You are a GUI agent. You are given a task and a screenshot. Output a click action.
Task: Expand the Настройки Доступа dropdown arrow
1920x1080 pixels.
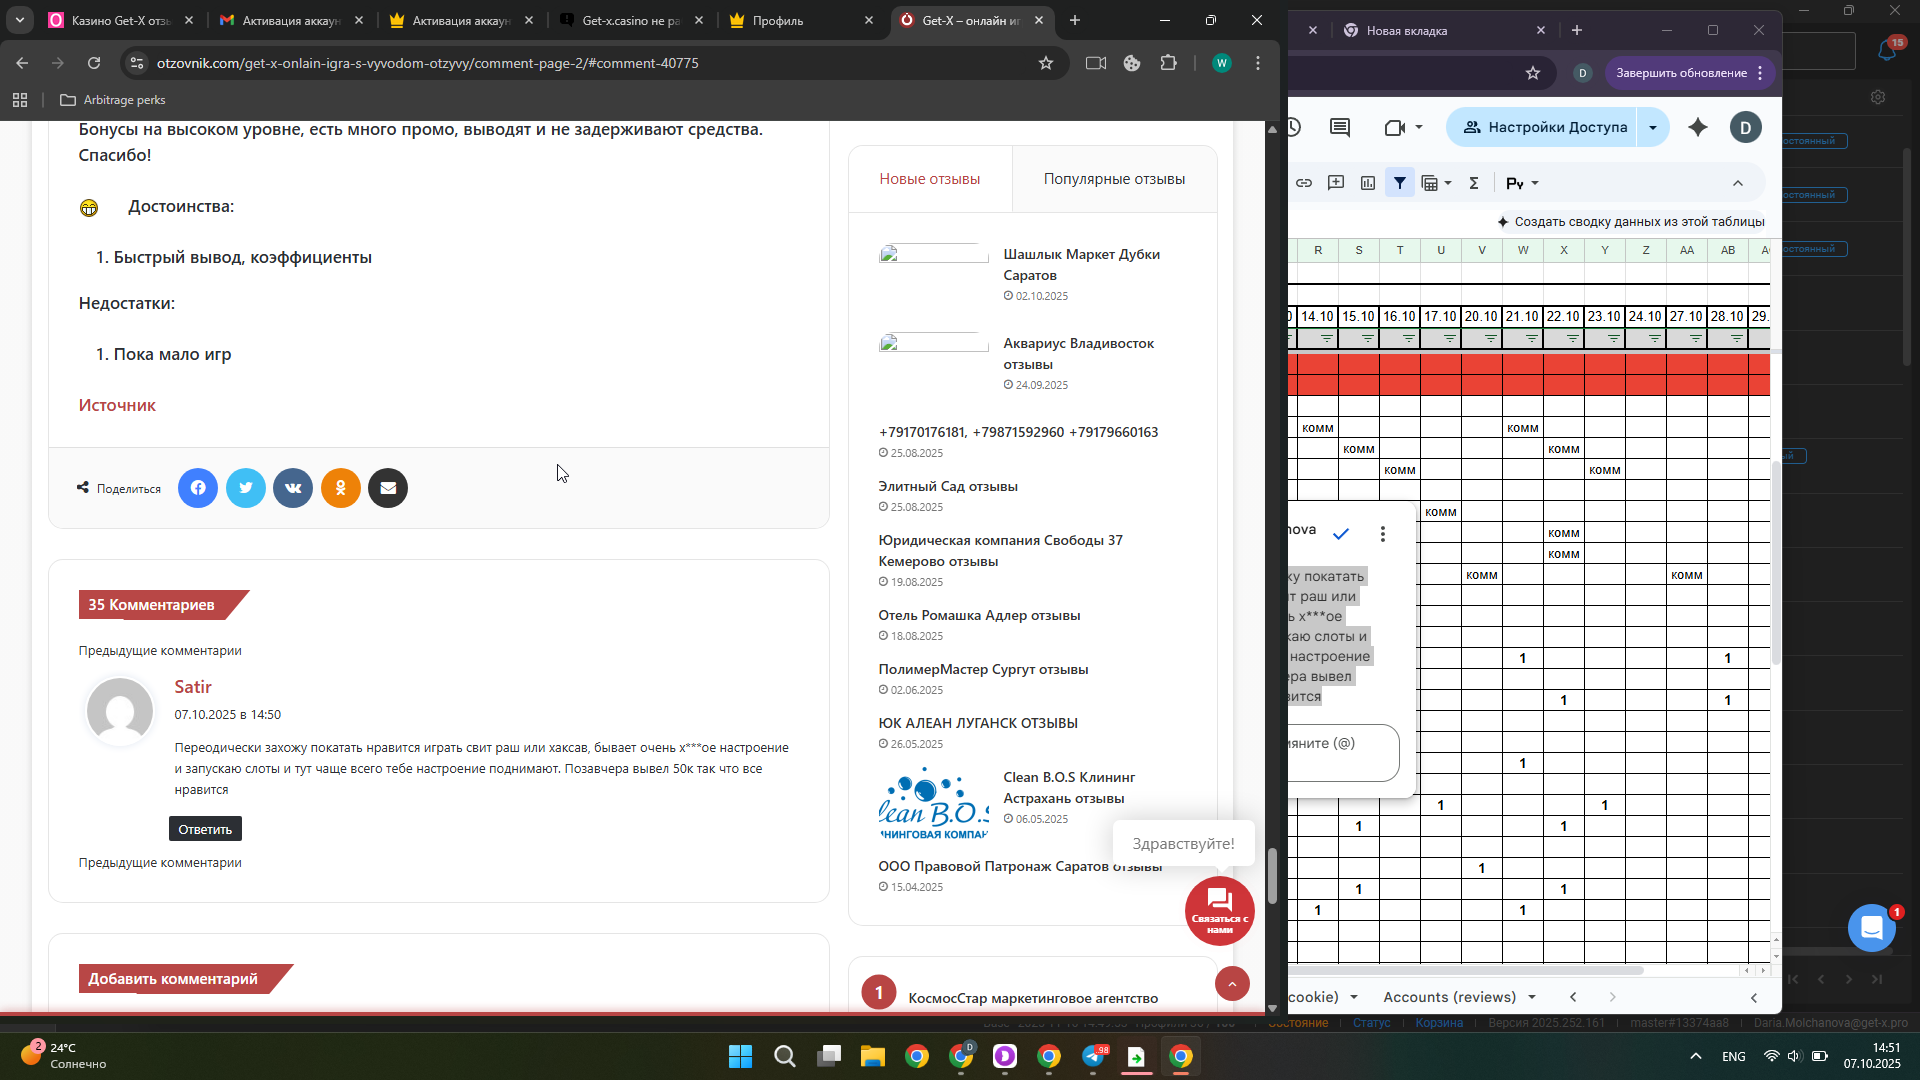pos(1653,127)
